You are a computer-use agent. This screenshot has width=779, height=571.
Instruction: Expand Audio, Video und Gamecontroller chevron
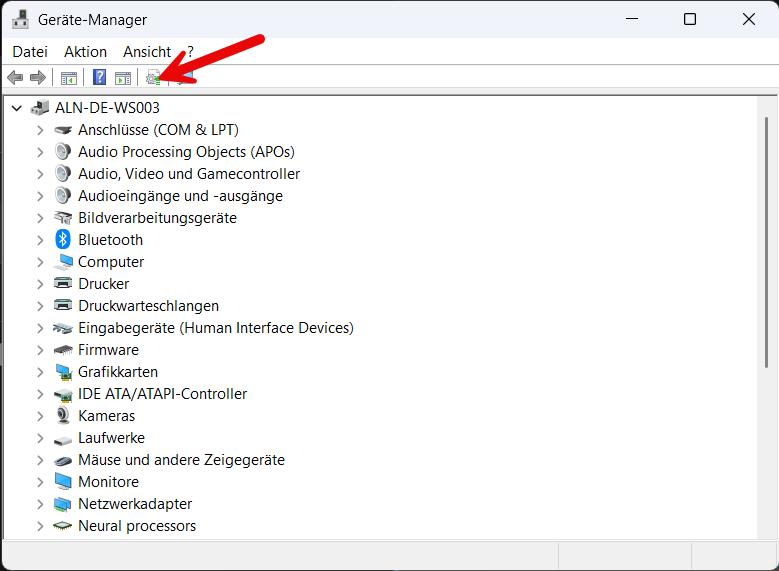click(40, 174)
